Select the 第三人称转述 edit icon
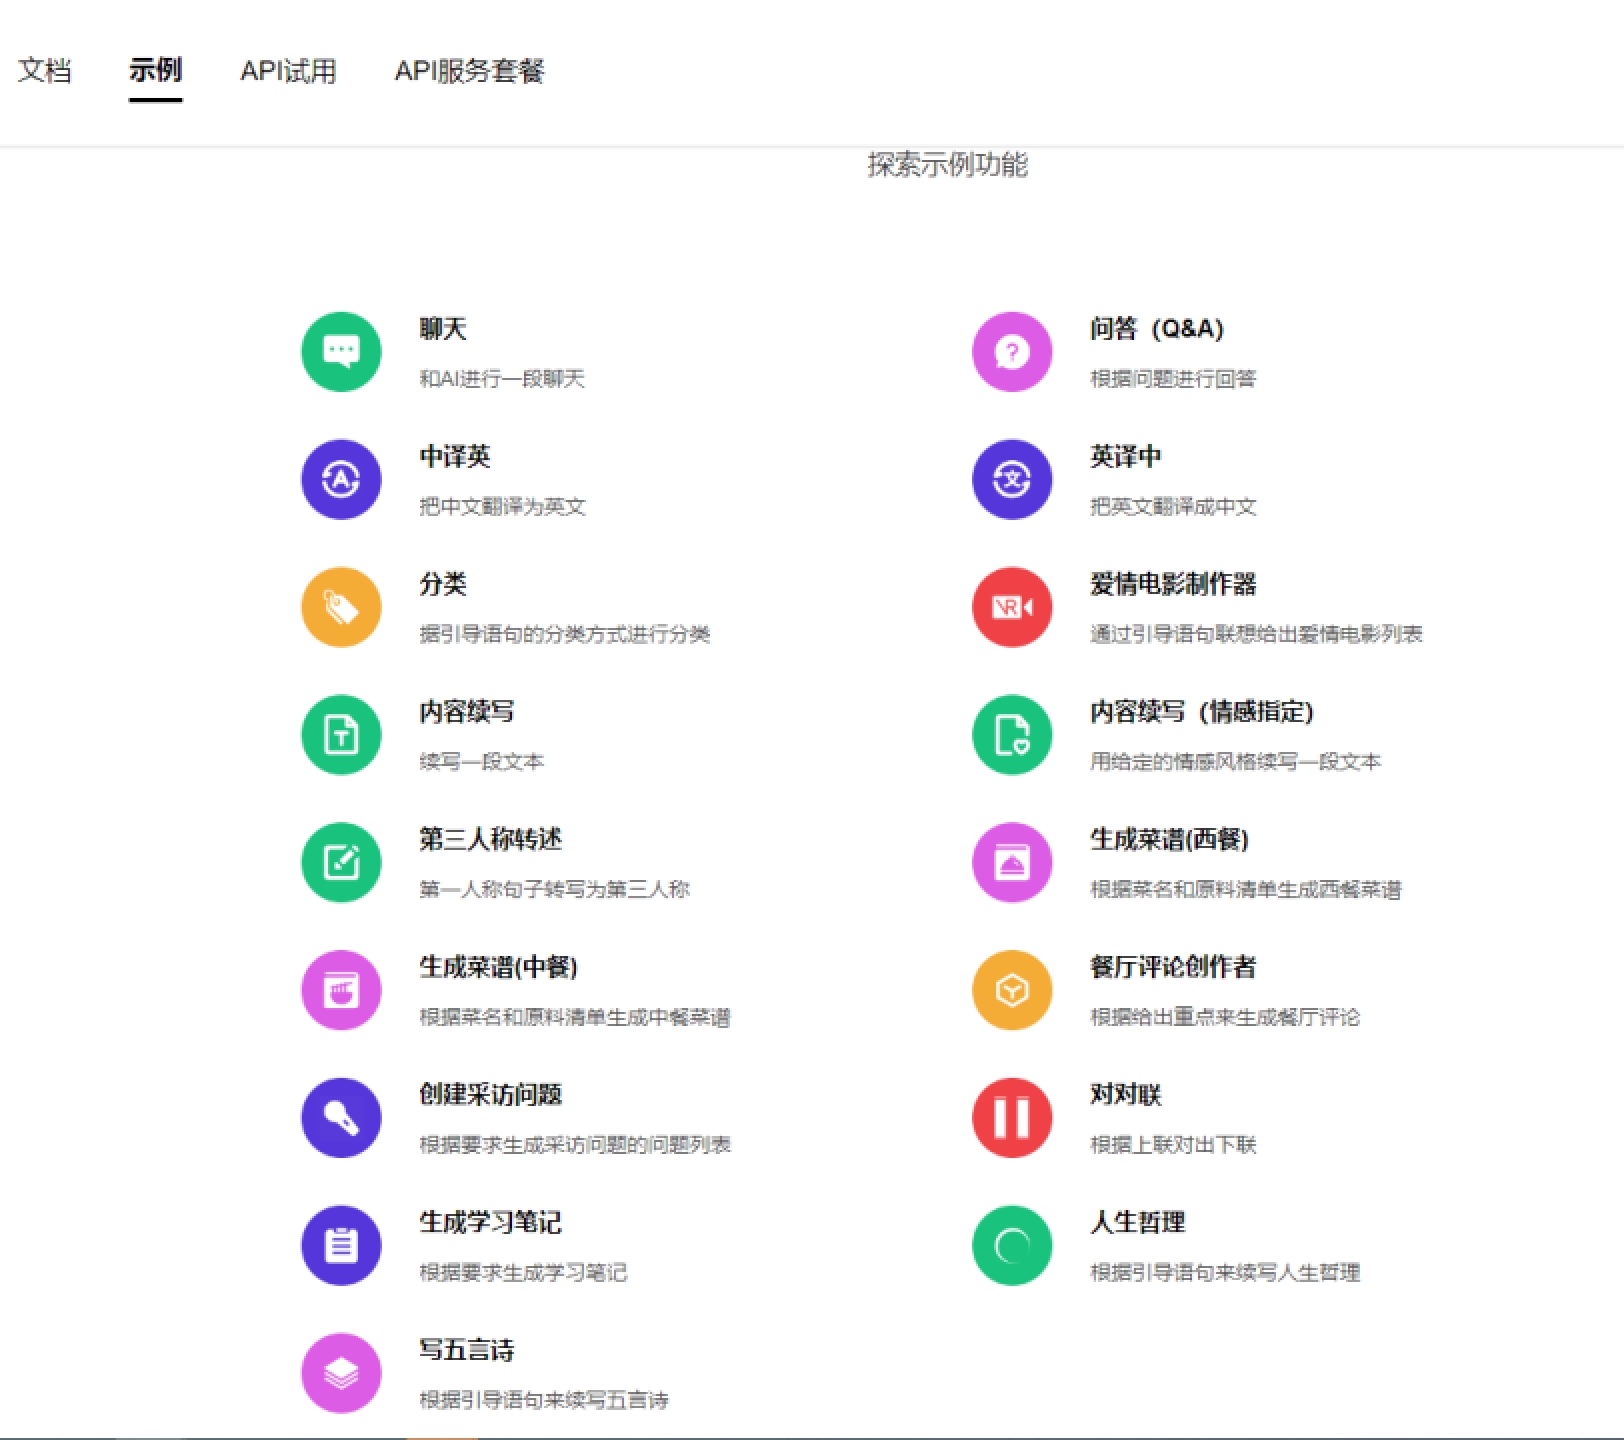The width and height of the screenshot is (1624, 1440). 341,862
